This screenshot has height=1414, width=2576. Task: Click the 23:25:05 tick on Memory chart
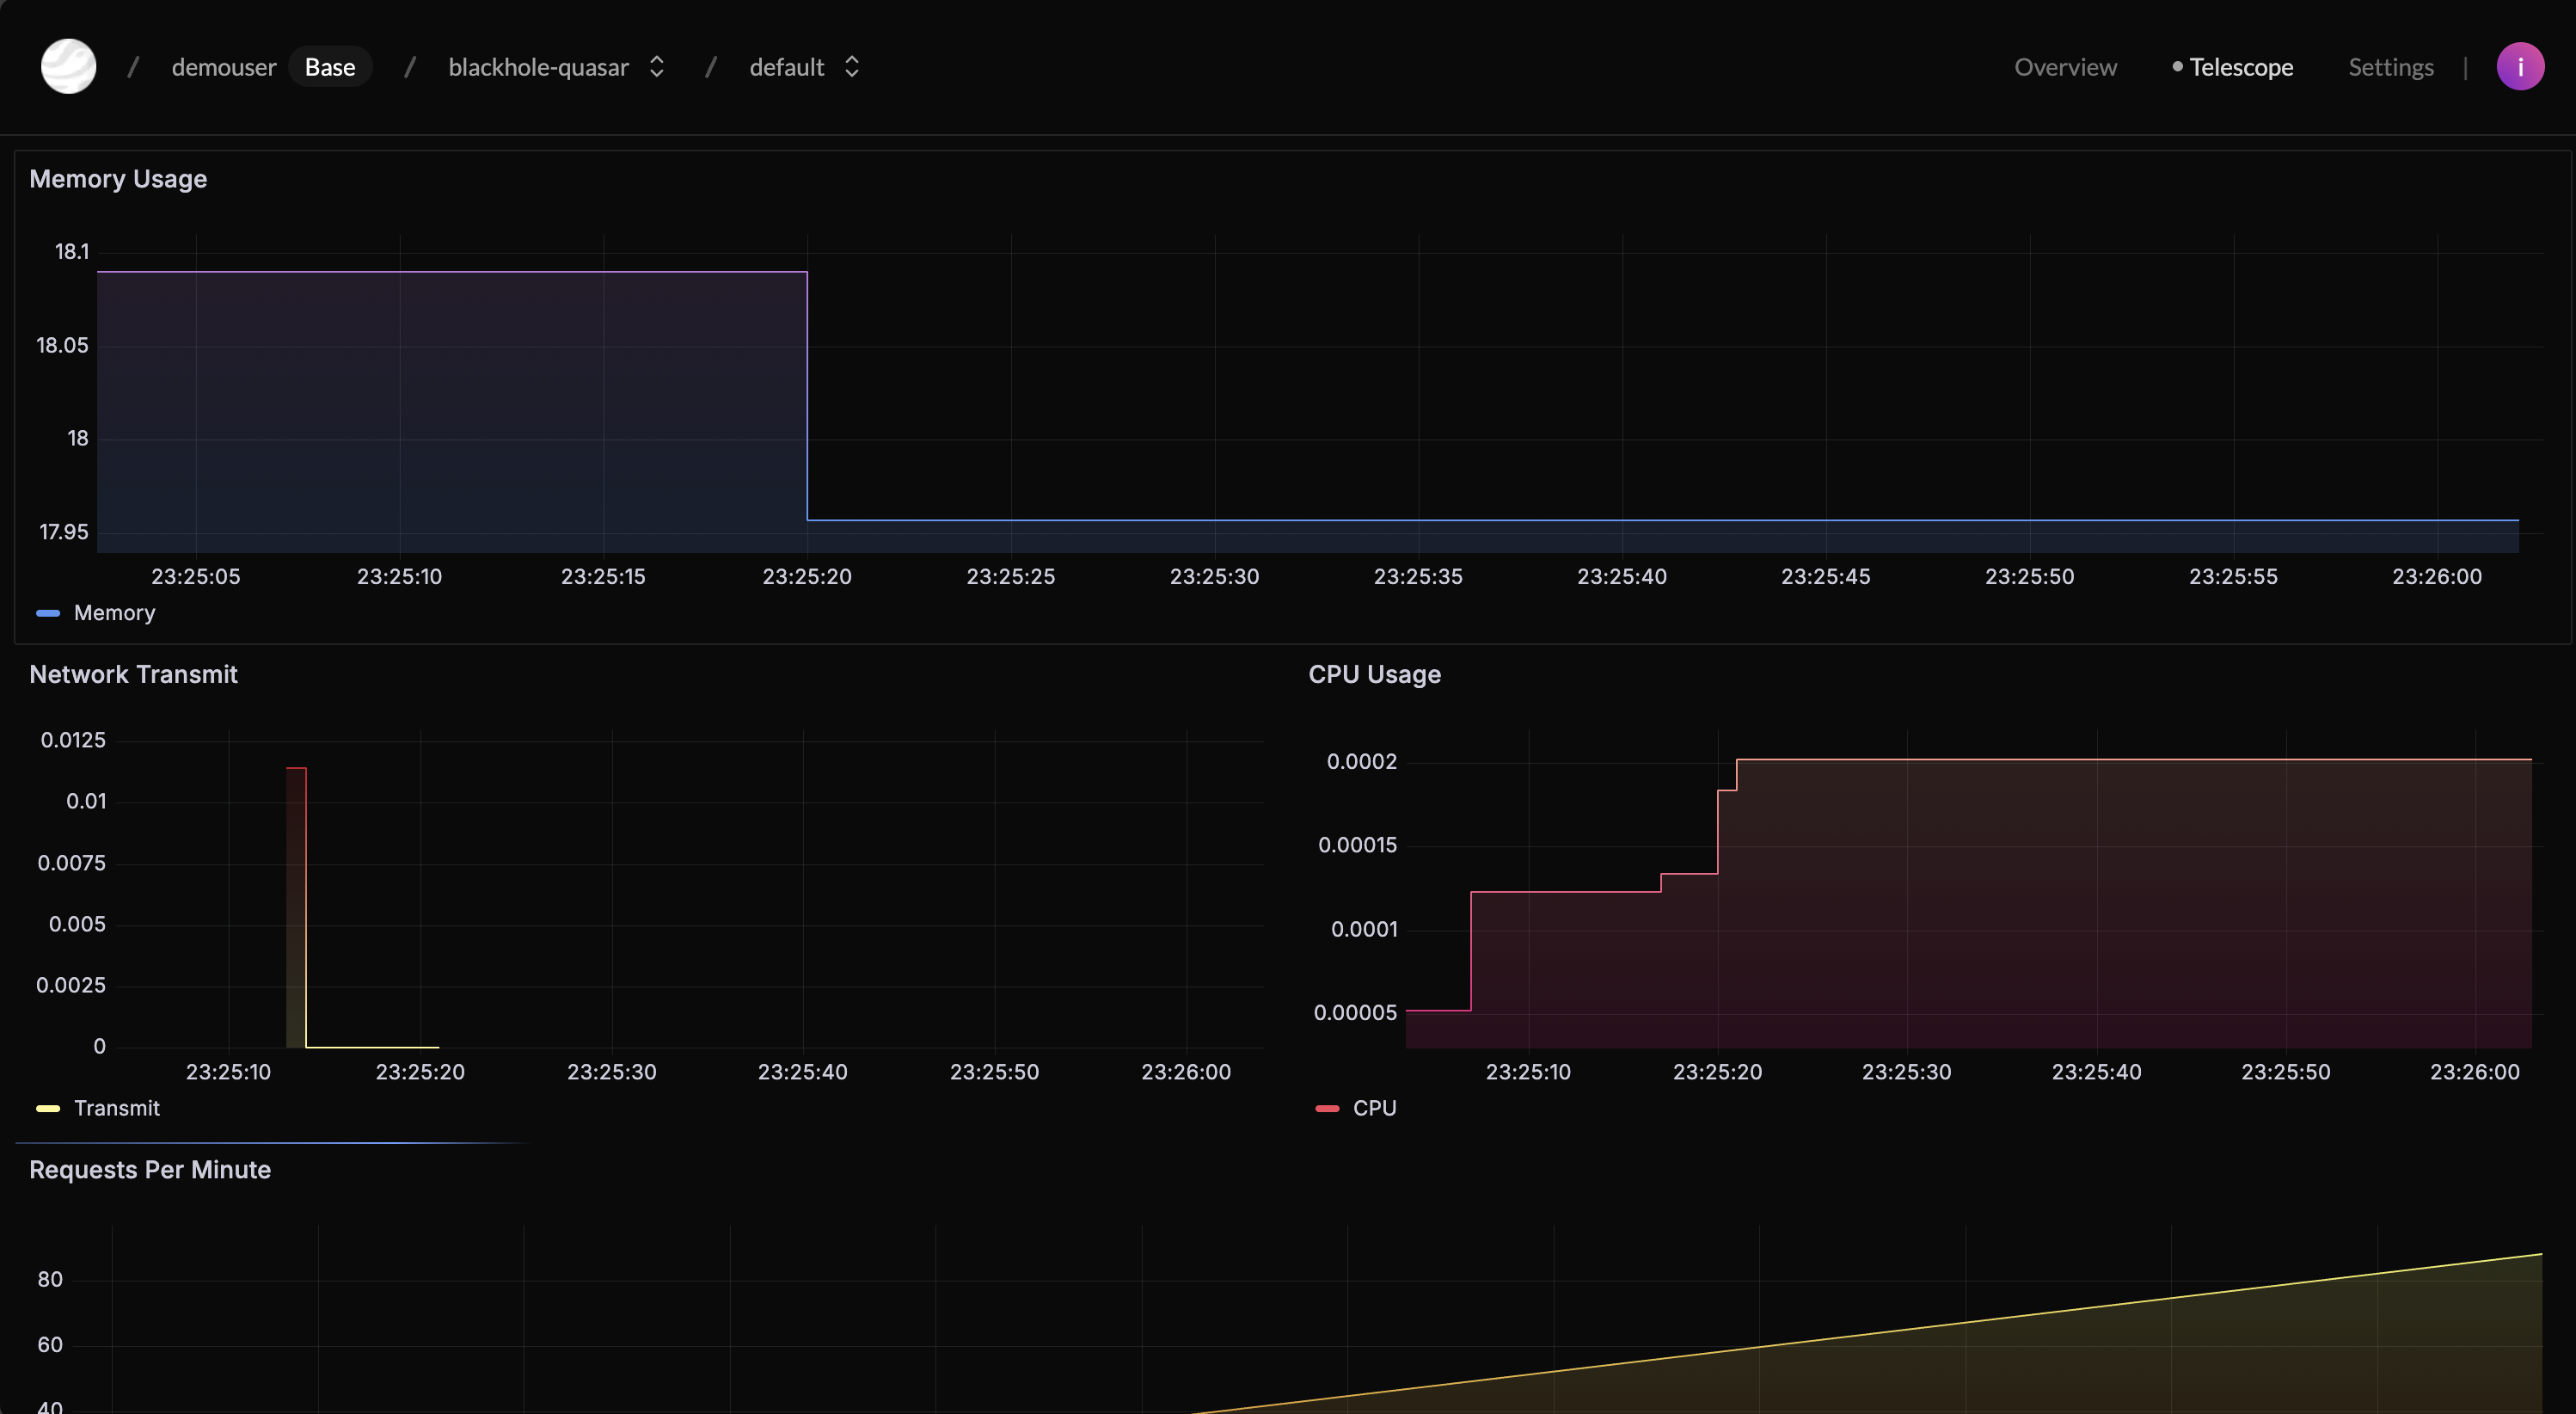point(196,576)
